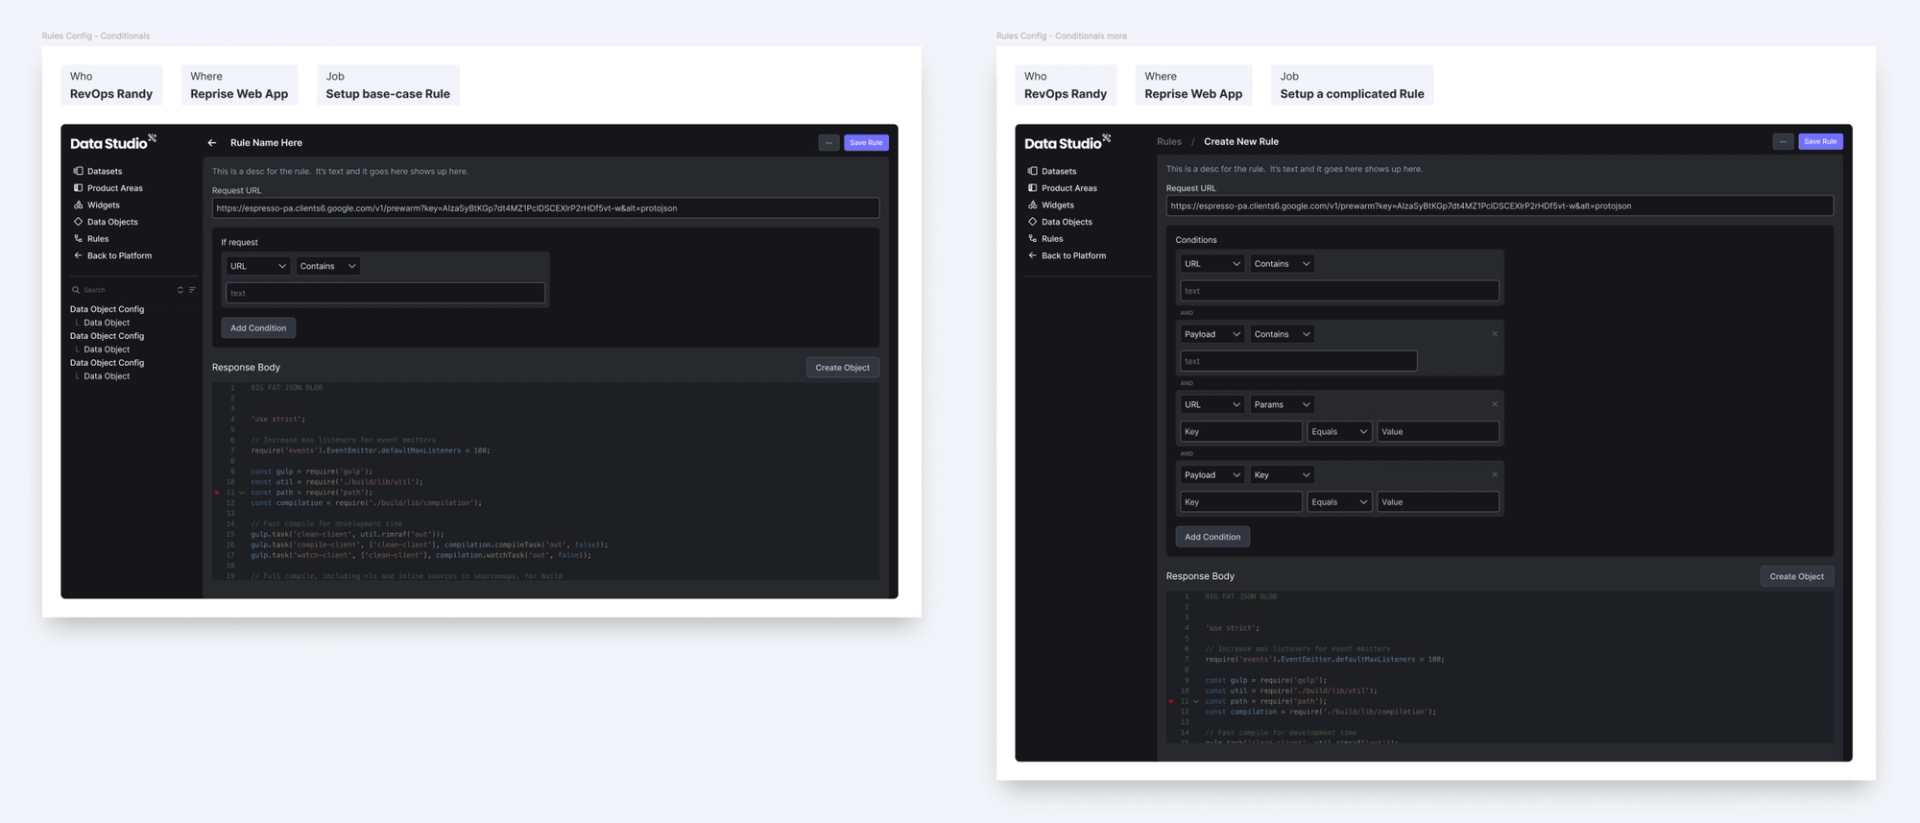
Task: Click the Value field in the URL Params condition
Action: point(1438,432)
